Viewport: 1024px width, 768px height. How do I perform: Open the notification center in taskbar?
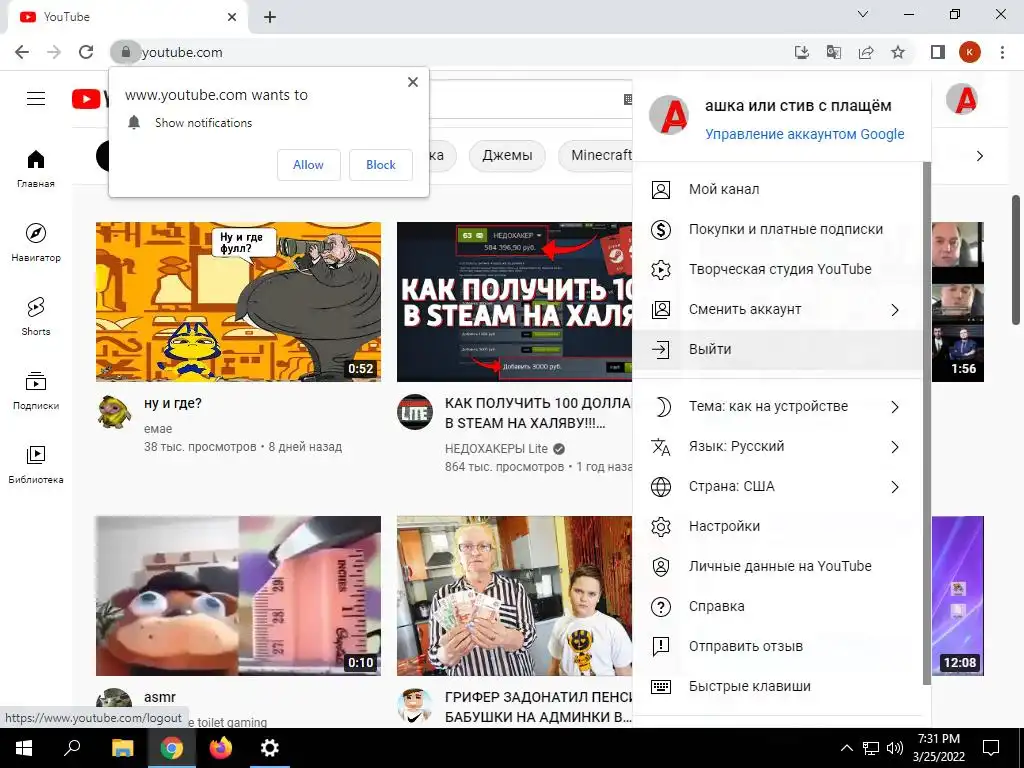[x=991, y=748]
